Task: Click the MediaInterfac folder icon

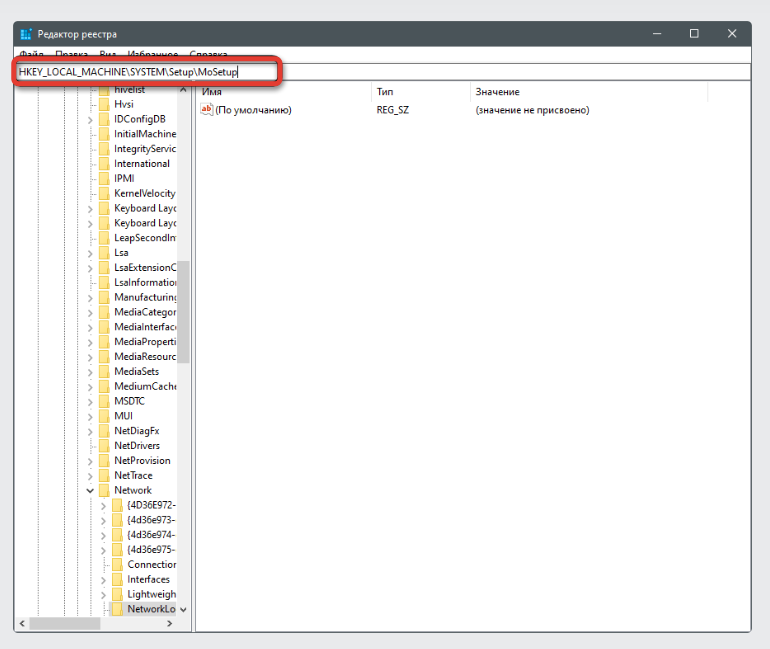Action: point(104,327)
